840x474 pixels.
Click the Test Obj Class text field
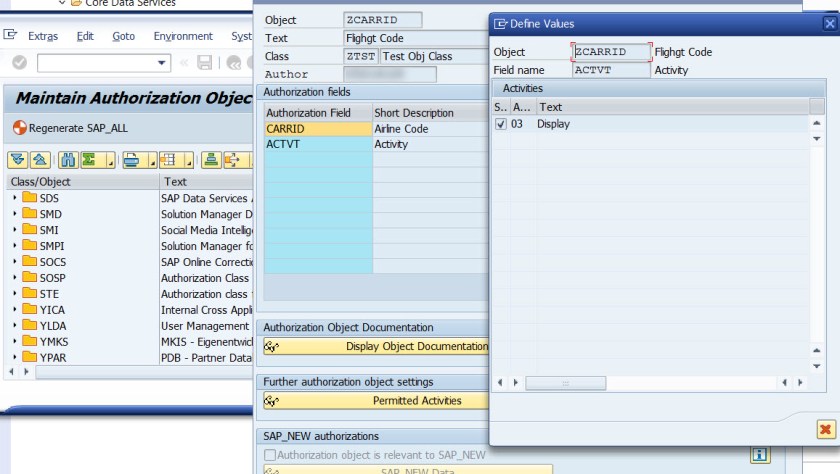point(434,56)
